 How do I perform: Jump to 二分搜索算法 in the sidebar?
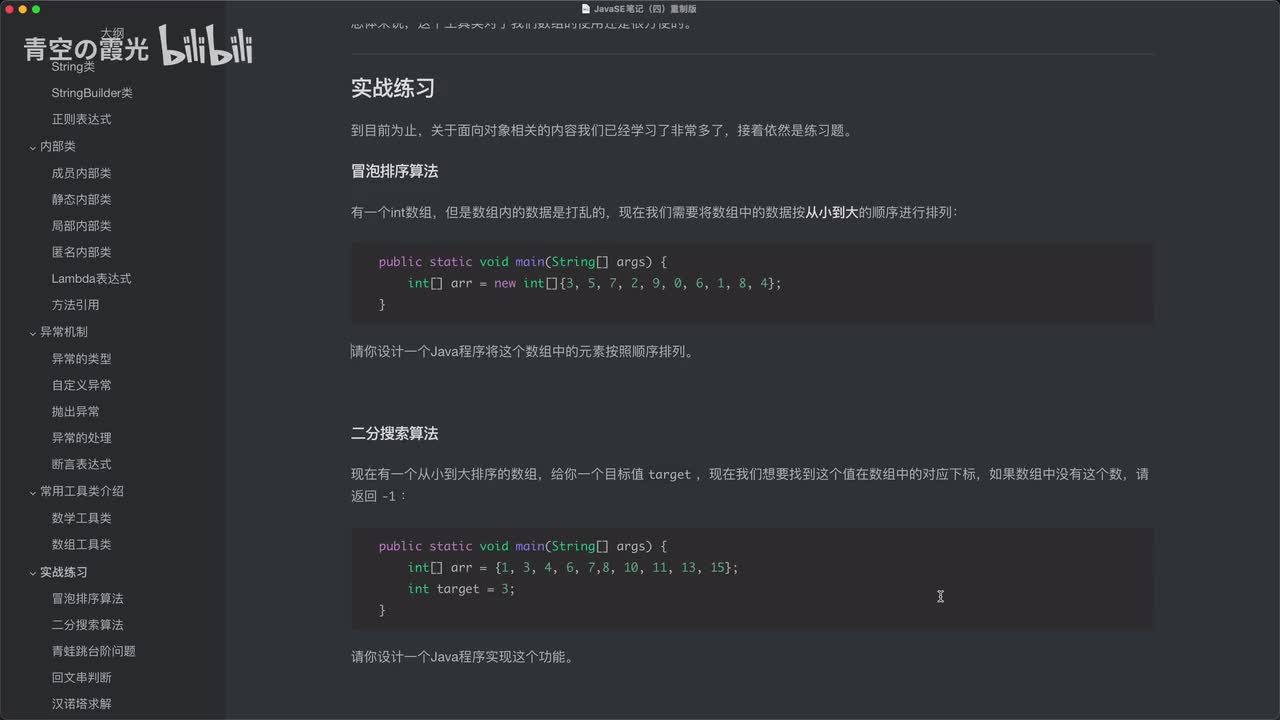(x=87, y=624)
